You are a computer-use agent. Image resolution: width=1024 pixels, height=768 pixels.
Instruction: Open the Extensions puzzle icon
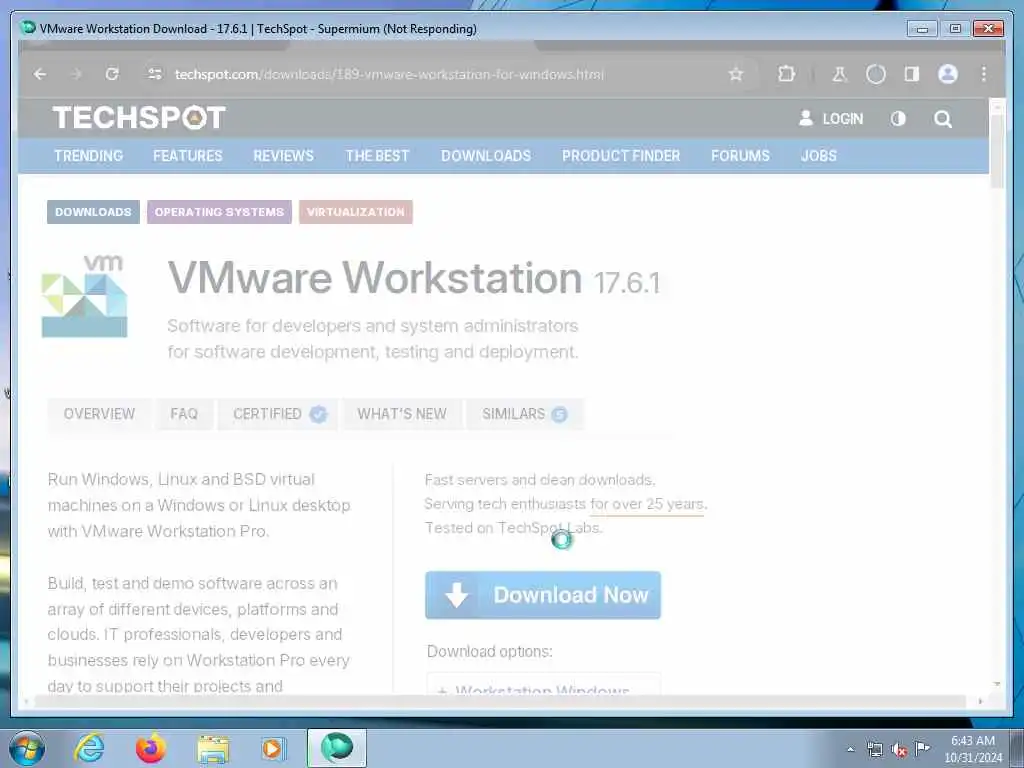[786, 74]
